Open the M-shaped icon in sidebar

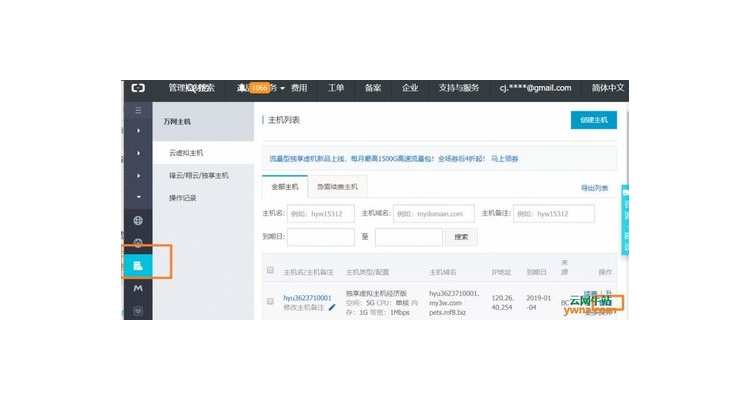tap(138, 288)
